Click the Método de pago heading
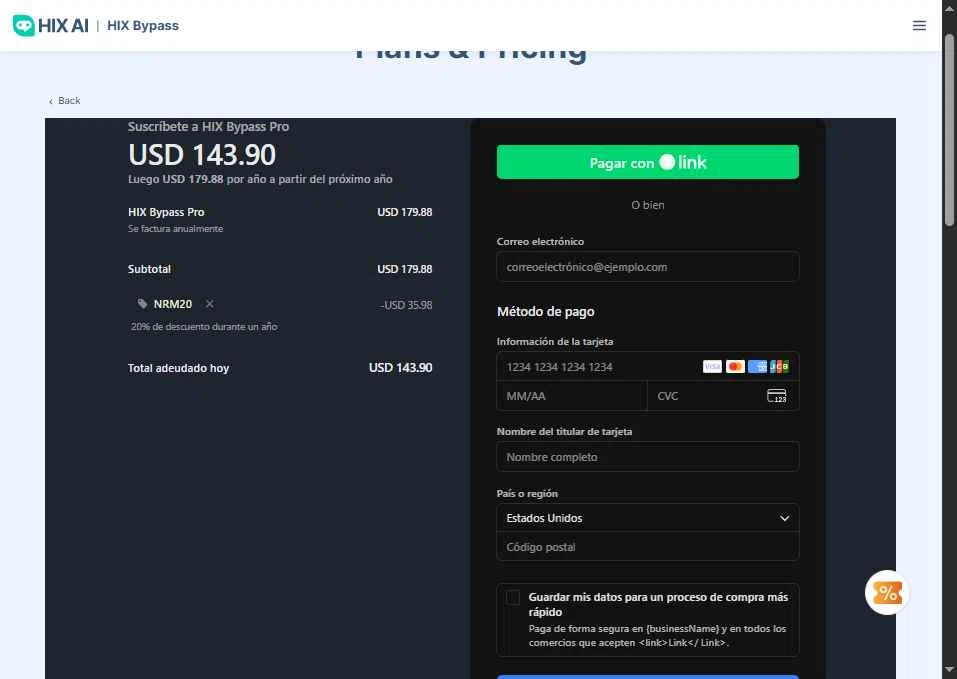The width and height of the screenshot is (957, 679). (546, 312)
